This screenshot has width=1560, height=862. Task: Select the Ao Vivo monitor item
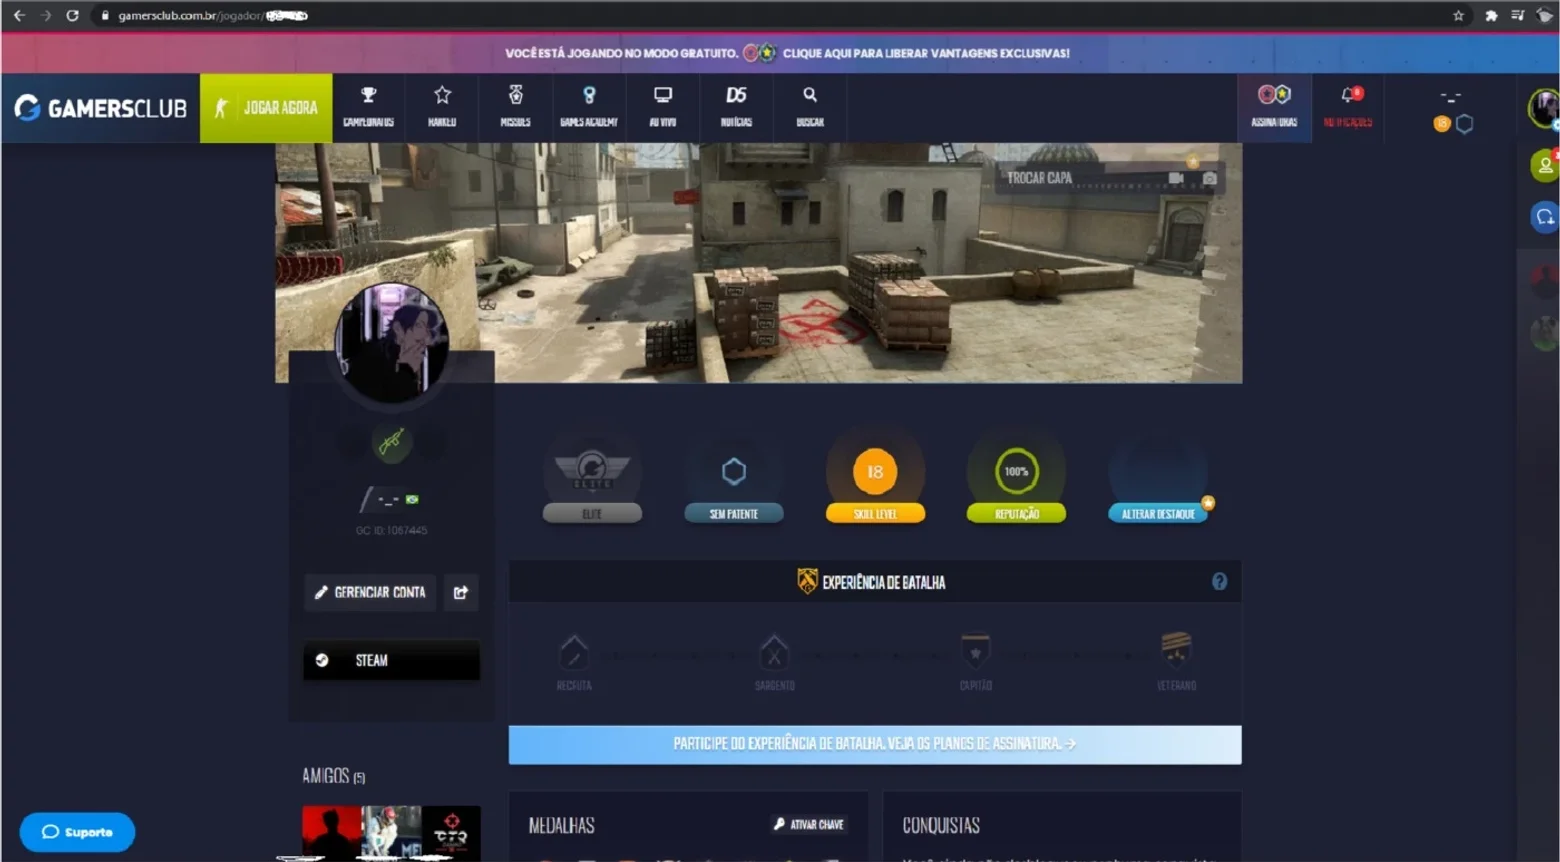point(662,108)
